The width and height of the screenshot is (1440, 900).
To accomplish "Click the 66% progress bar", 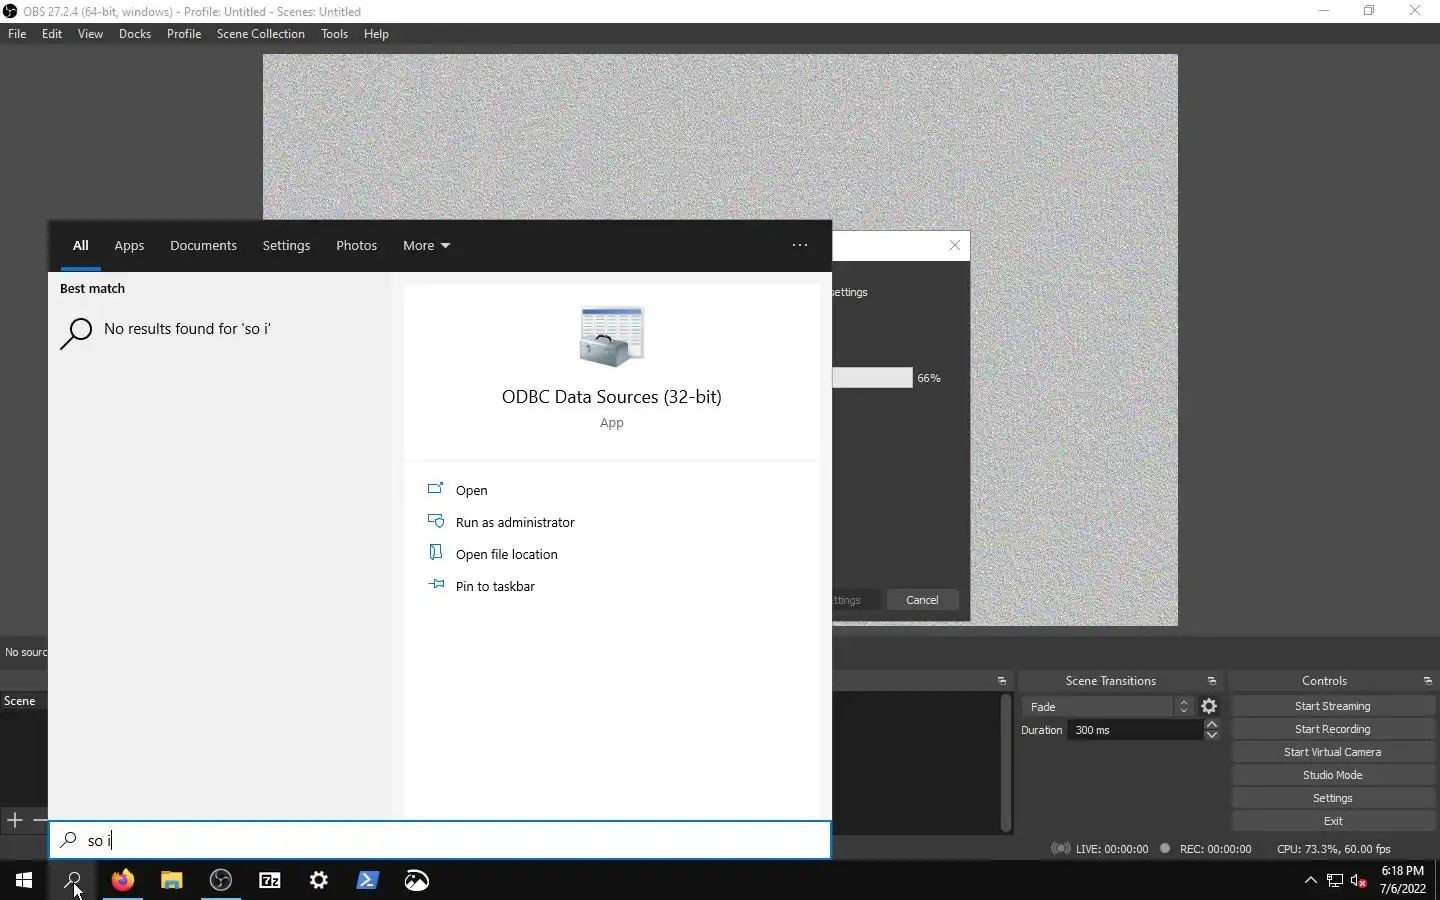I will (x=872, y=378).
